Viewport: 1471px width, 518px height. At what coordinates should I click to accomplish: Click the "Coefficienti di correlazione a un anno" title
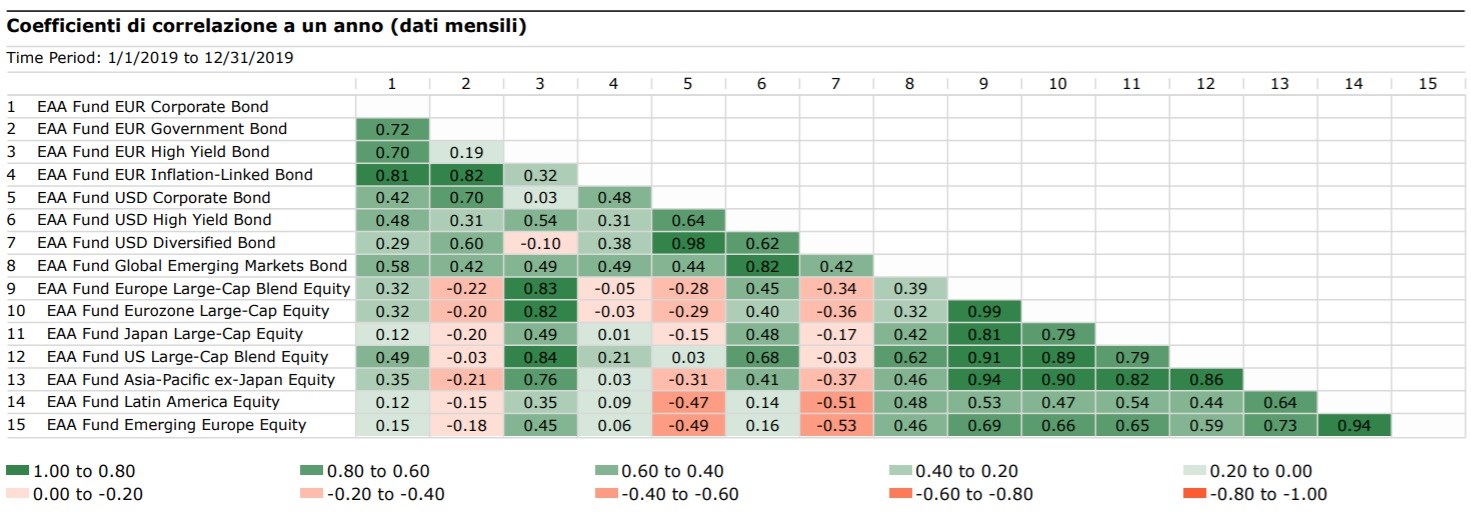(266, 27)
